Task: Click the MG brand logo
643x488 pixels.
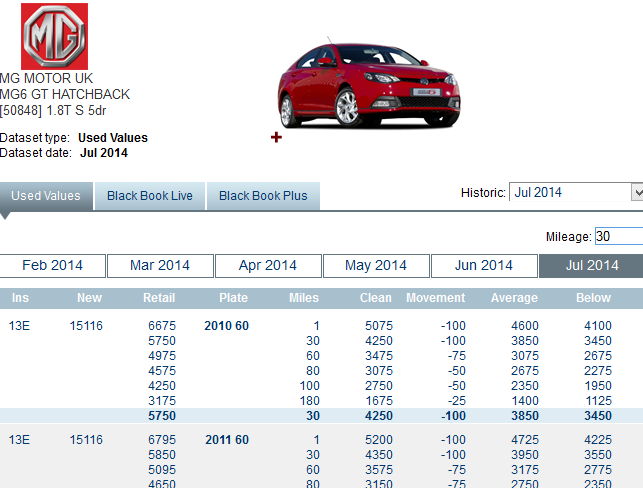Action: pyautogui.click(x=55, y=36)
